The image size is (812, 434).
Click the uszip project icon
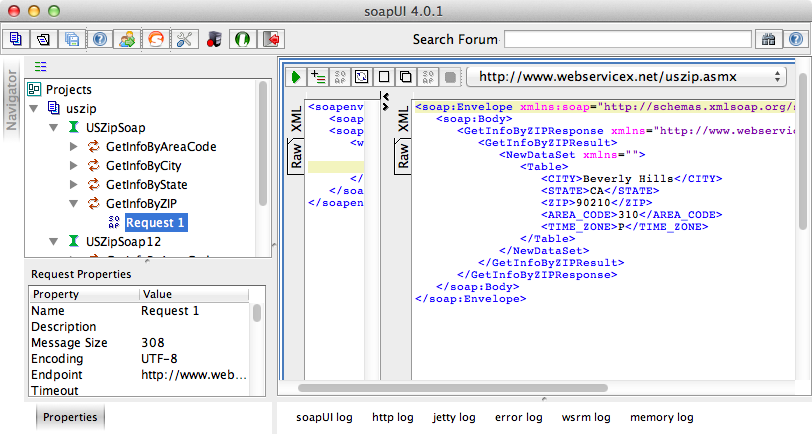coord(54,108)
